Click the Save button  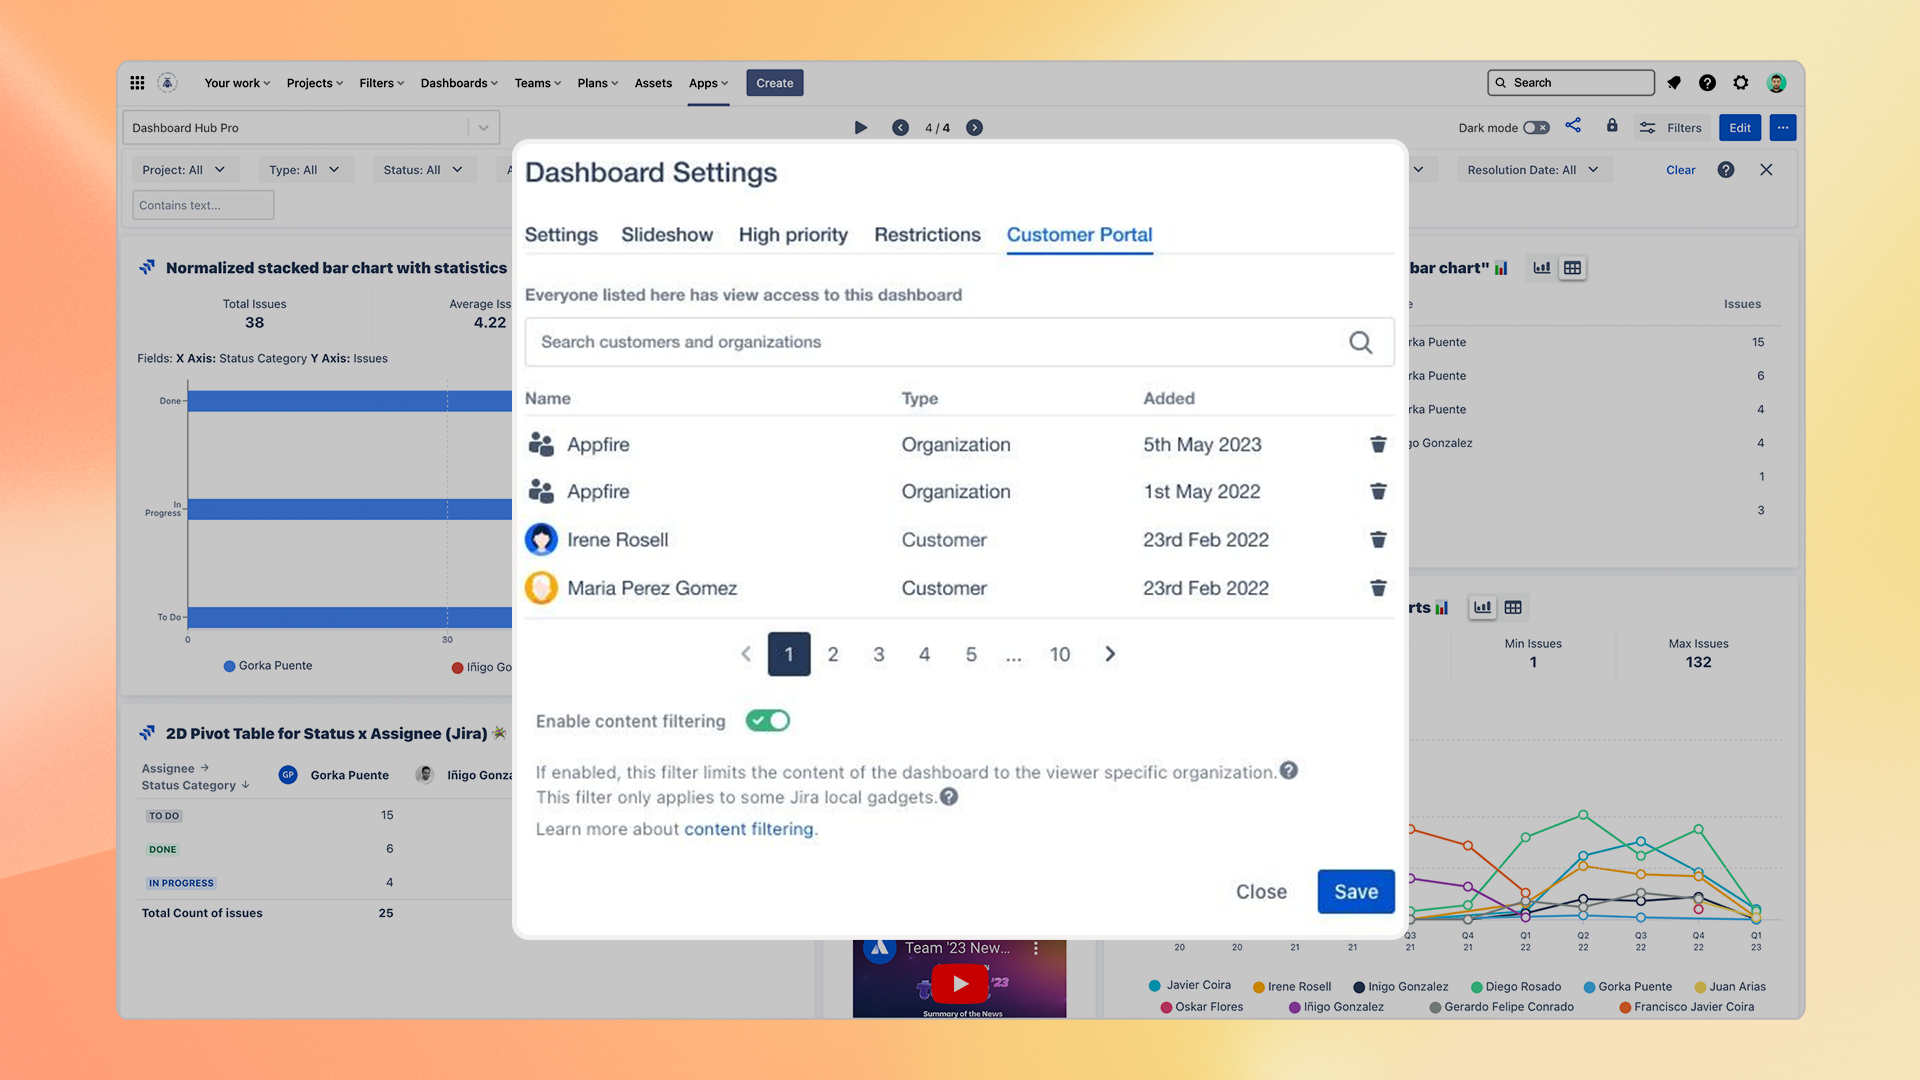[1355, 891]
